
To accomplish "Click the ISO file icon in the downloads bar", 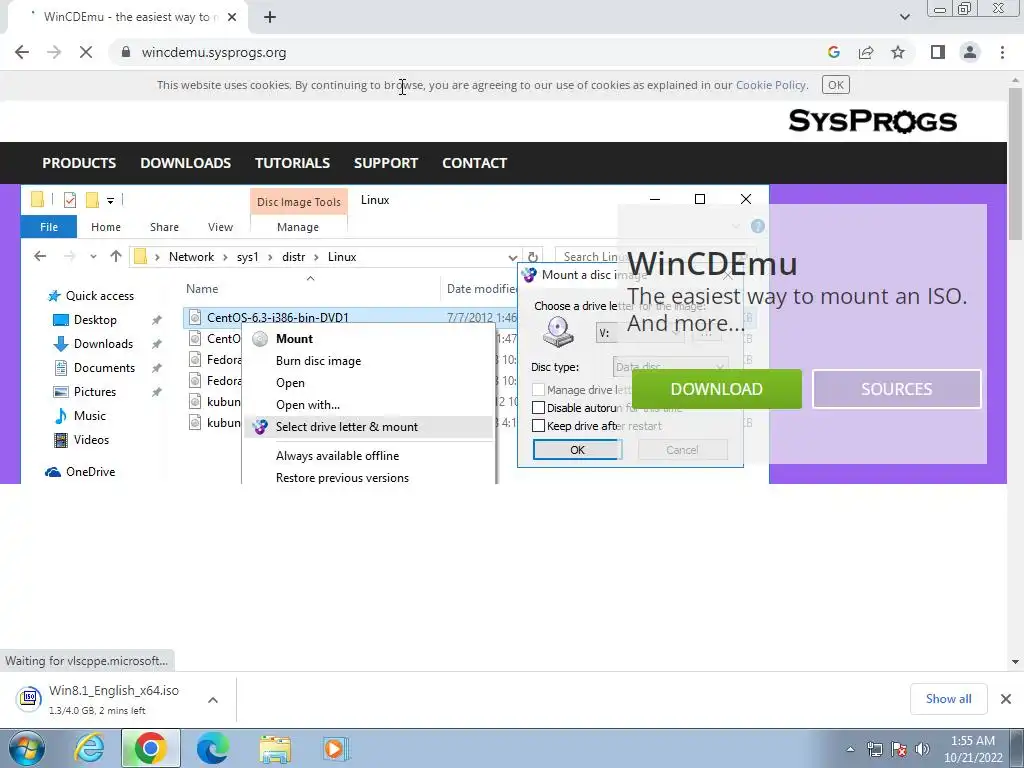I will pos(29,698).
